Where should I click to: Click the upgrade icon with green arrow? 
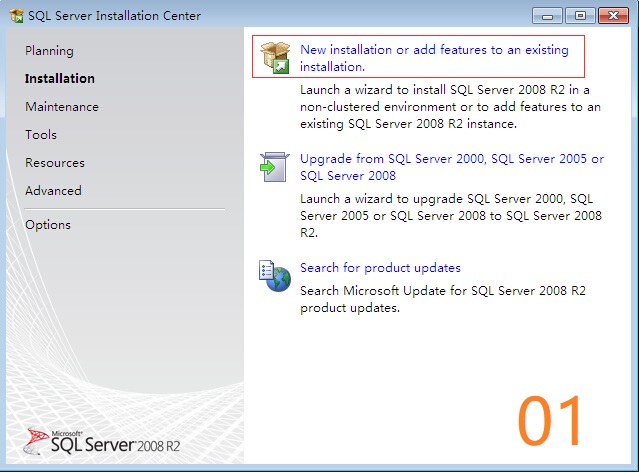pyautogui.click(x=275, y=167)
